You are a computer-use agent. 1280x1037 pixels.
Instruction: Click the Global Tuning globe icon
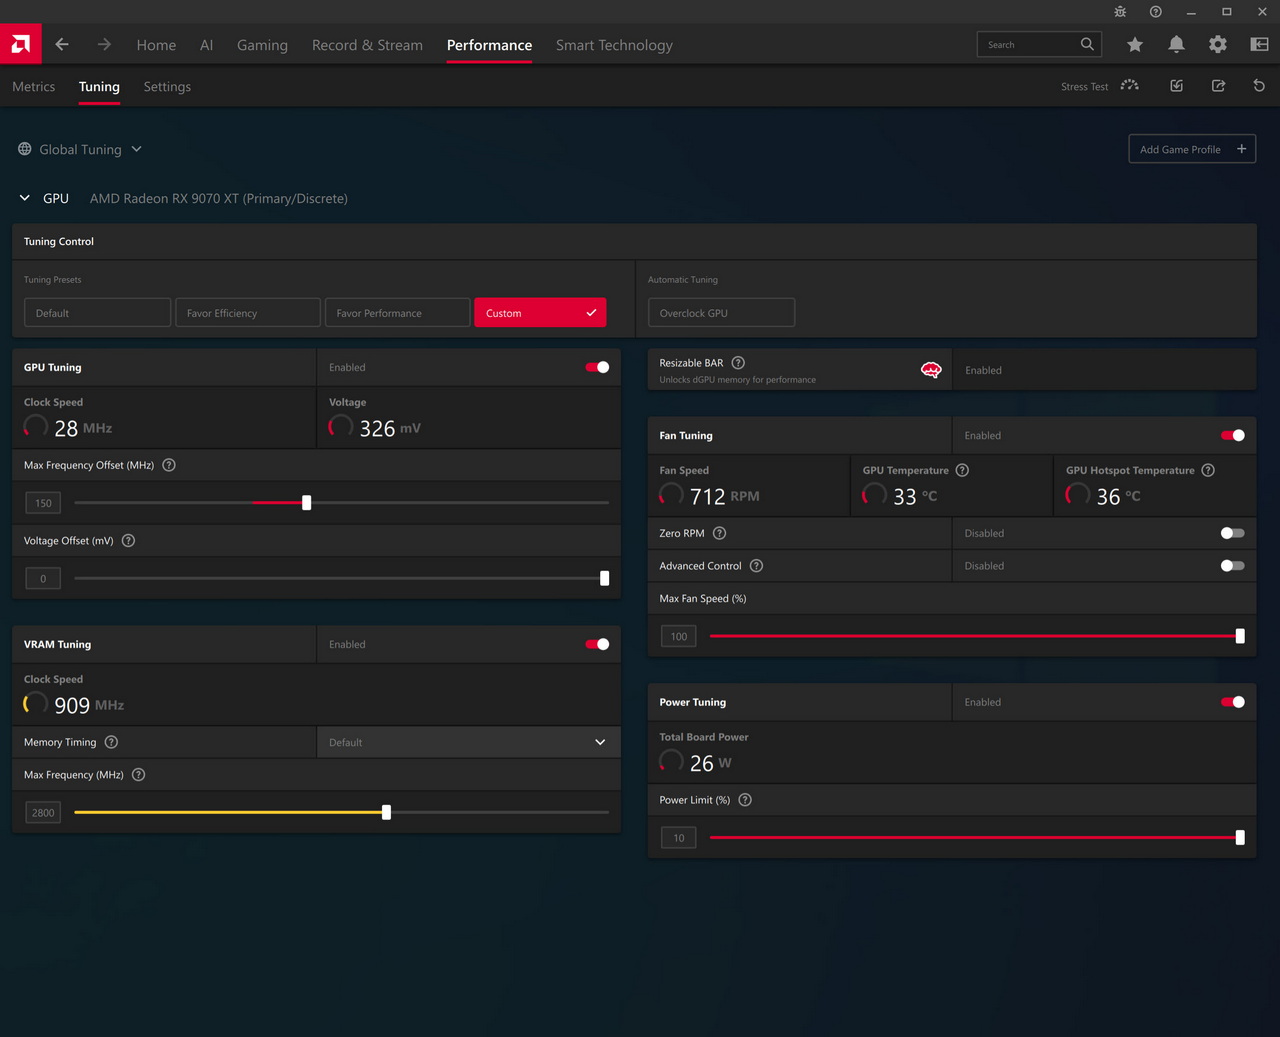(25, 149)
